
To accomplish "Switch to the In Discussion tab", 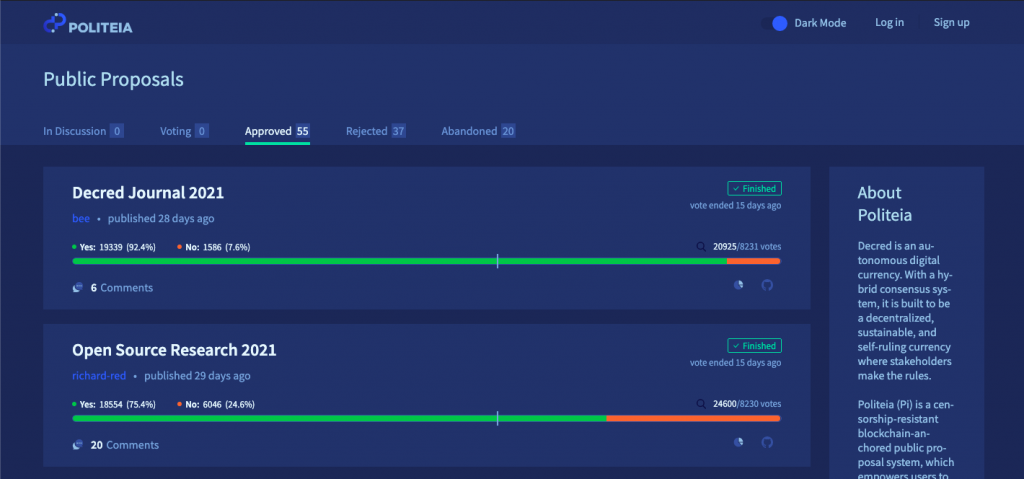I will tap(84, 131).
